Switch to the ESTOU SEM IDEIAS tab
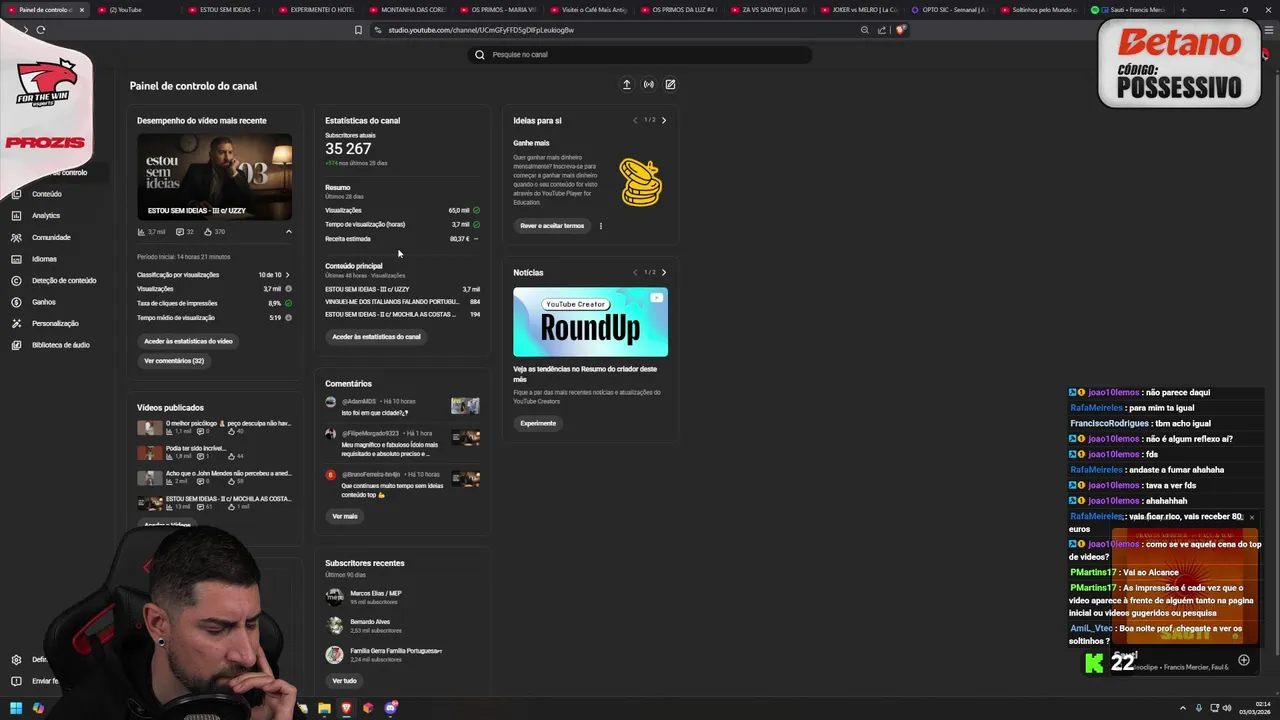1280x720 pixels. [x=225, y=10]
